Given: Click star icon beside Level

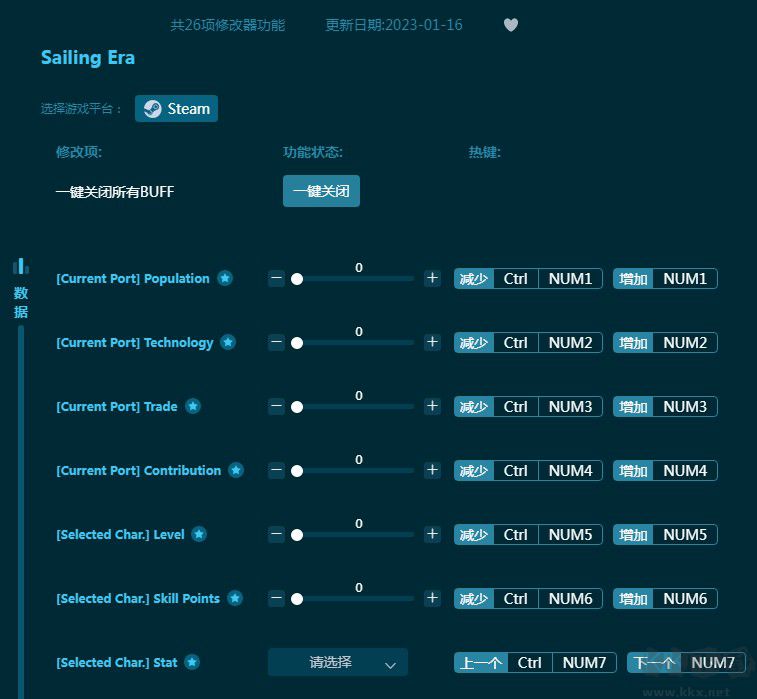Looking at the screenshot, I should (199, 534).
